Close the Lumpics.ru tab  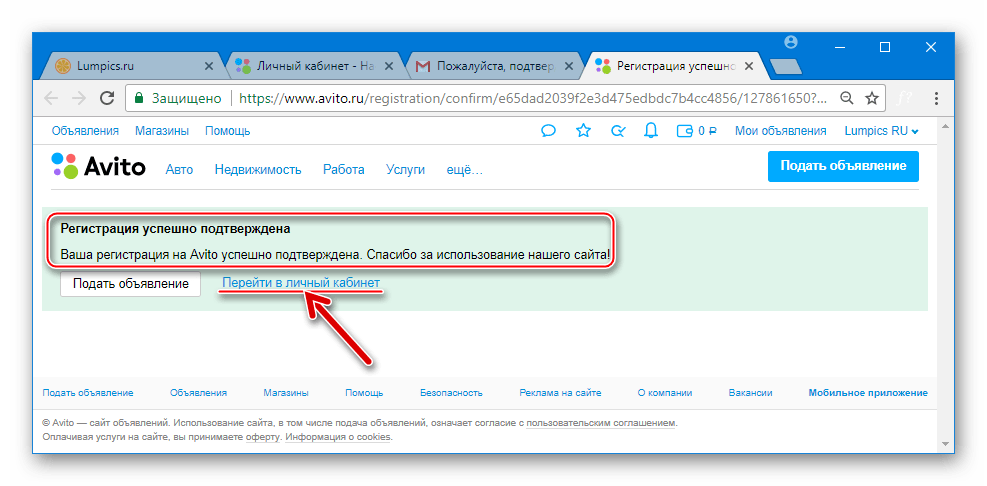(209, 65)
